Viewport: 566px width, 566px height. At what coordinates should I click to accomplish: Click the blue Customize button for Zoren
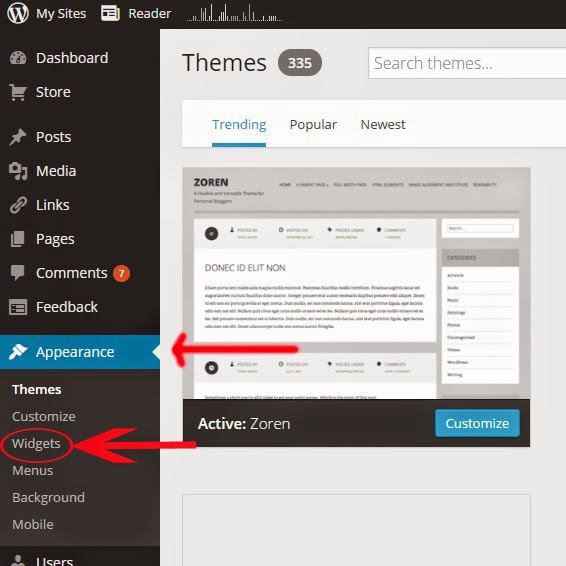tap(477, 423)
